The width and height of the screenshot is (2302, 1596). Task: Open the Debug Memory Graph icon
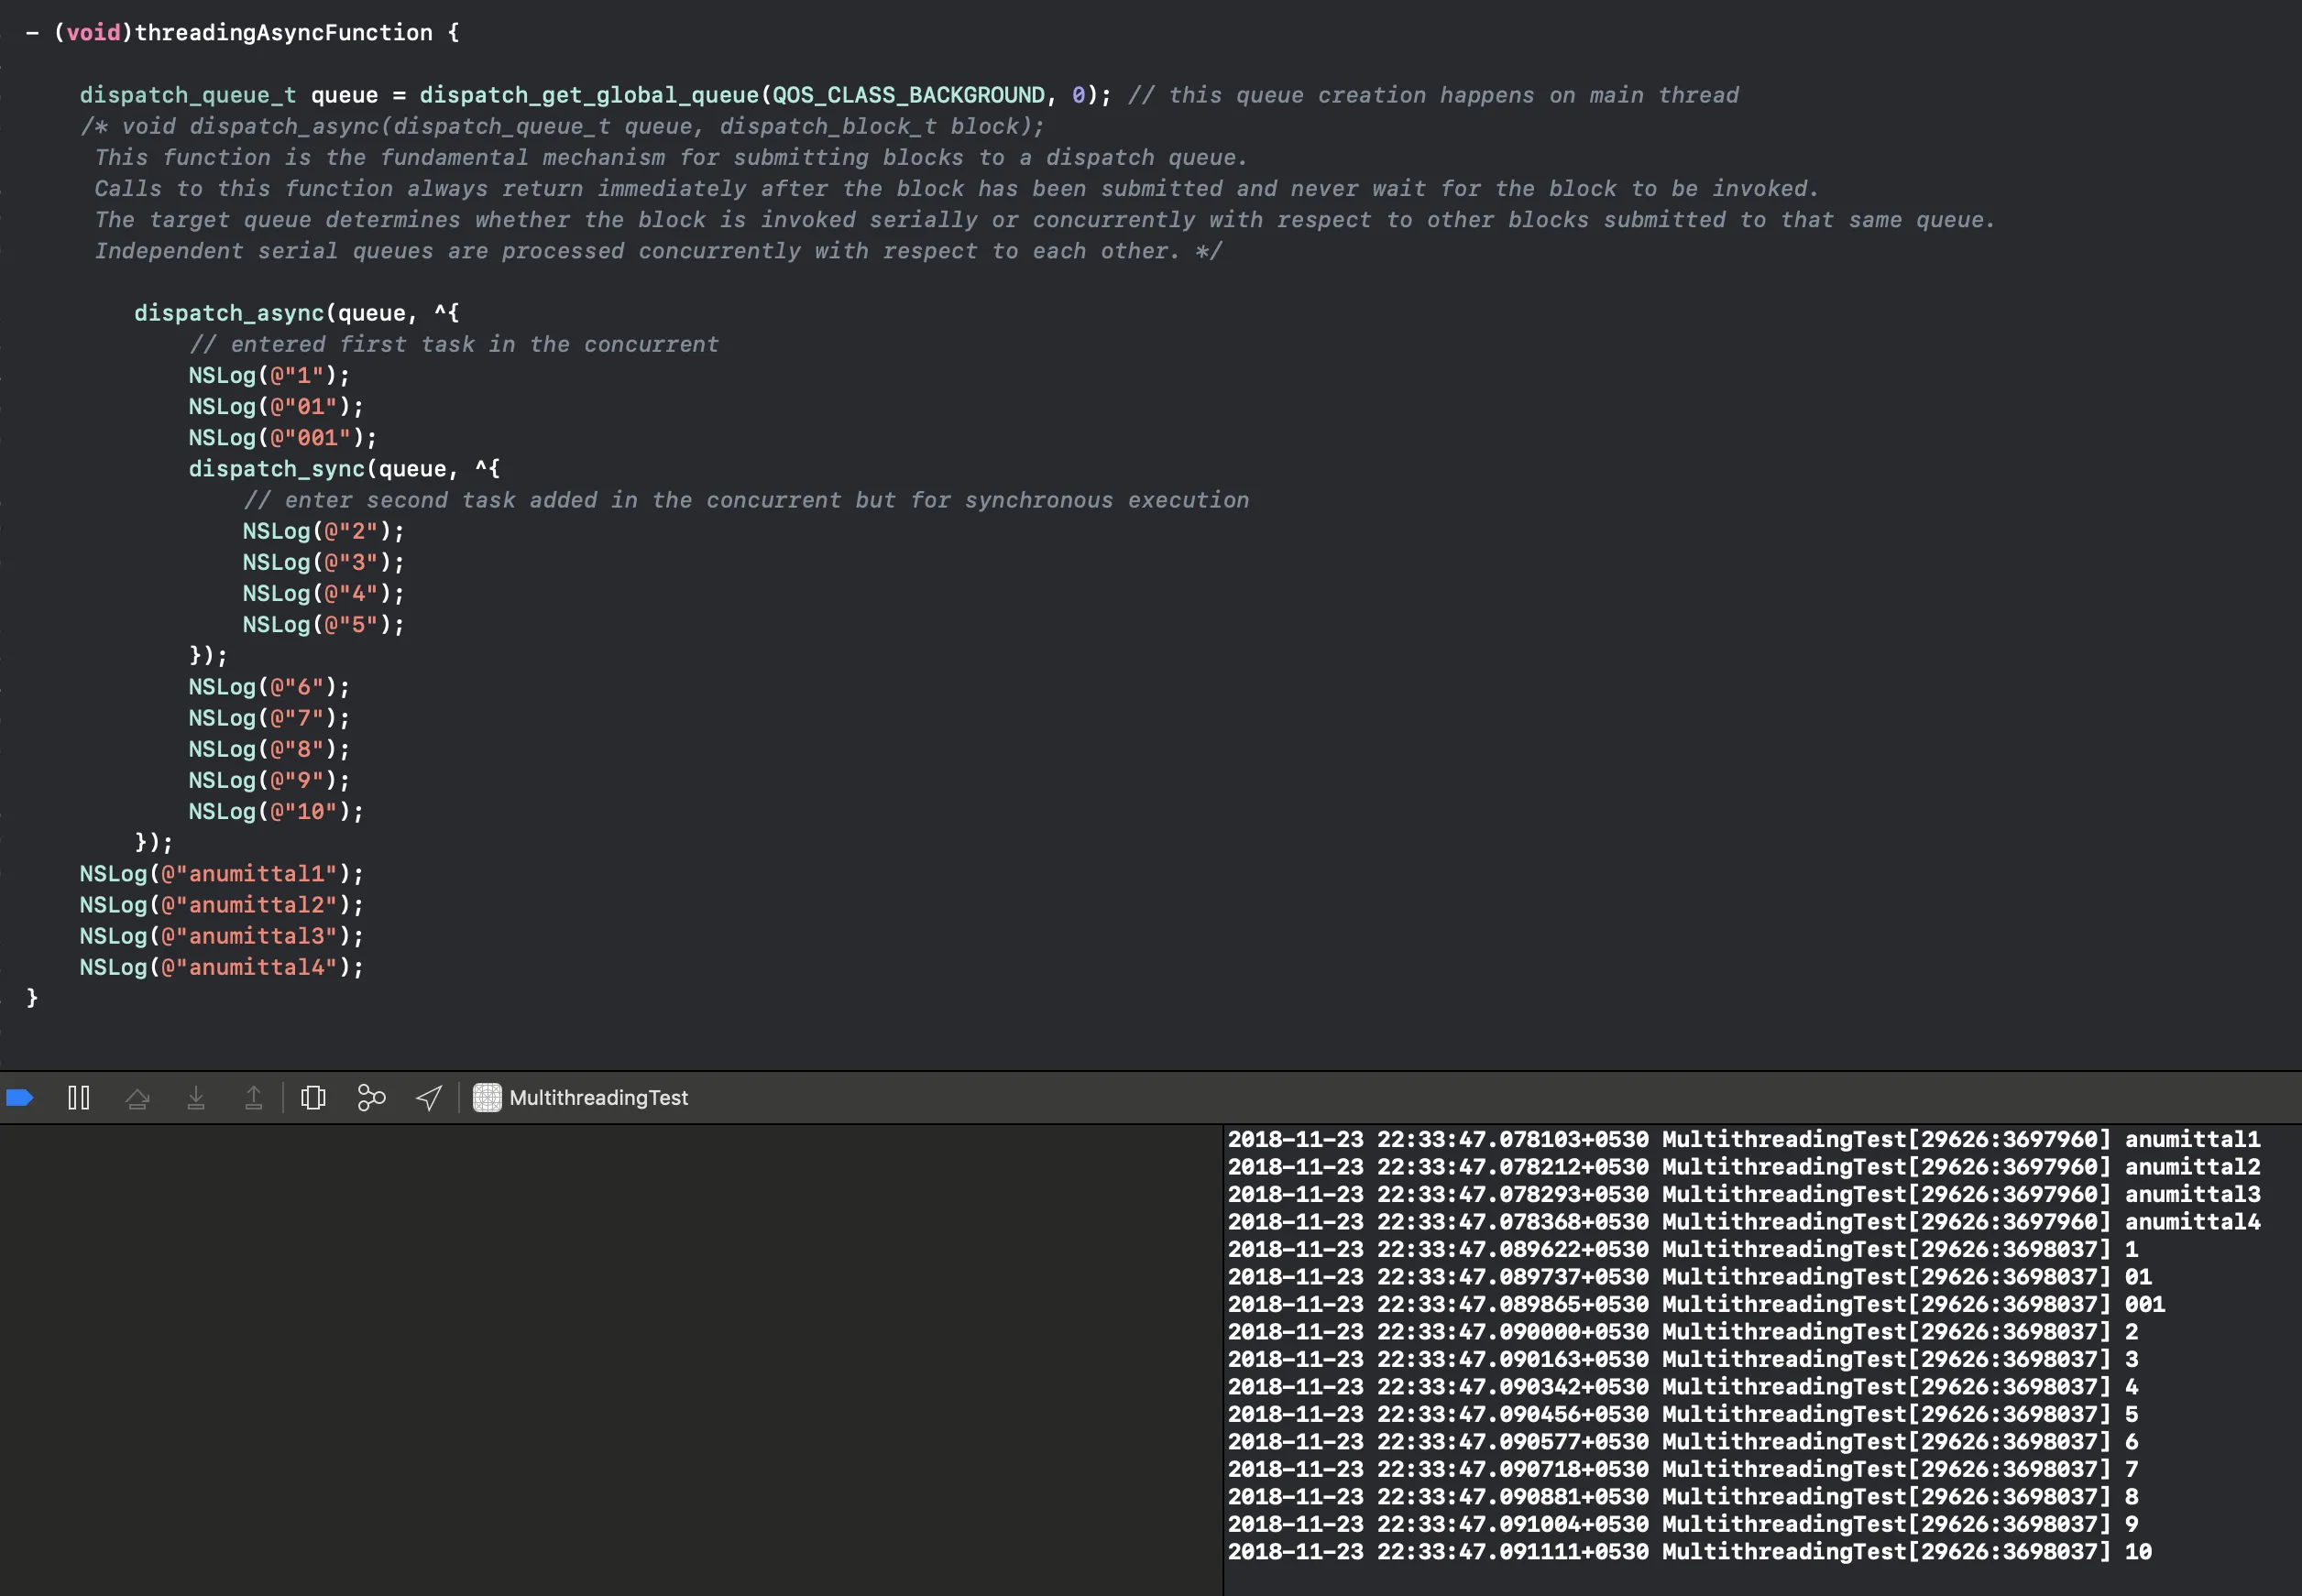click(x=371, y=1098)
